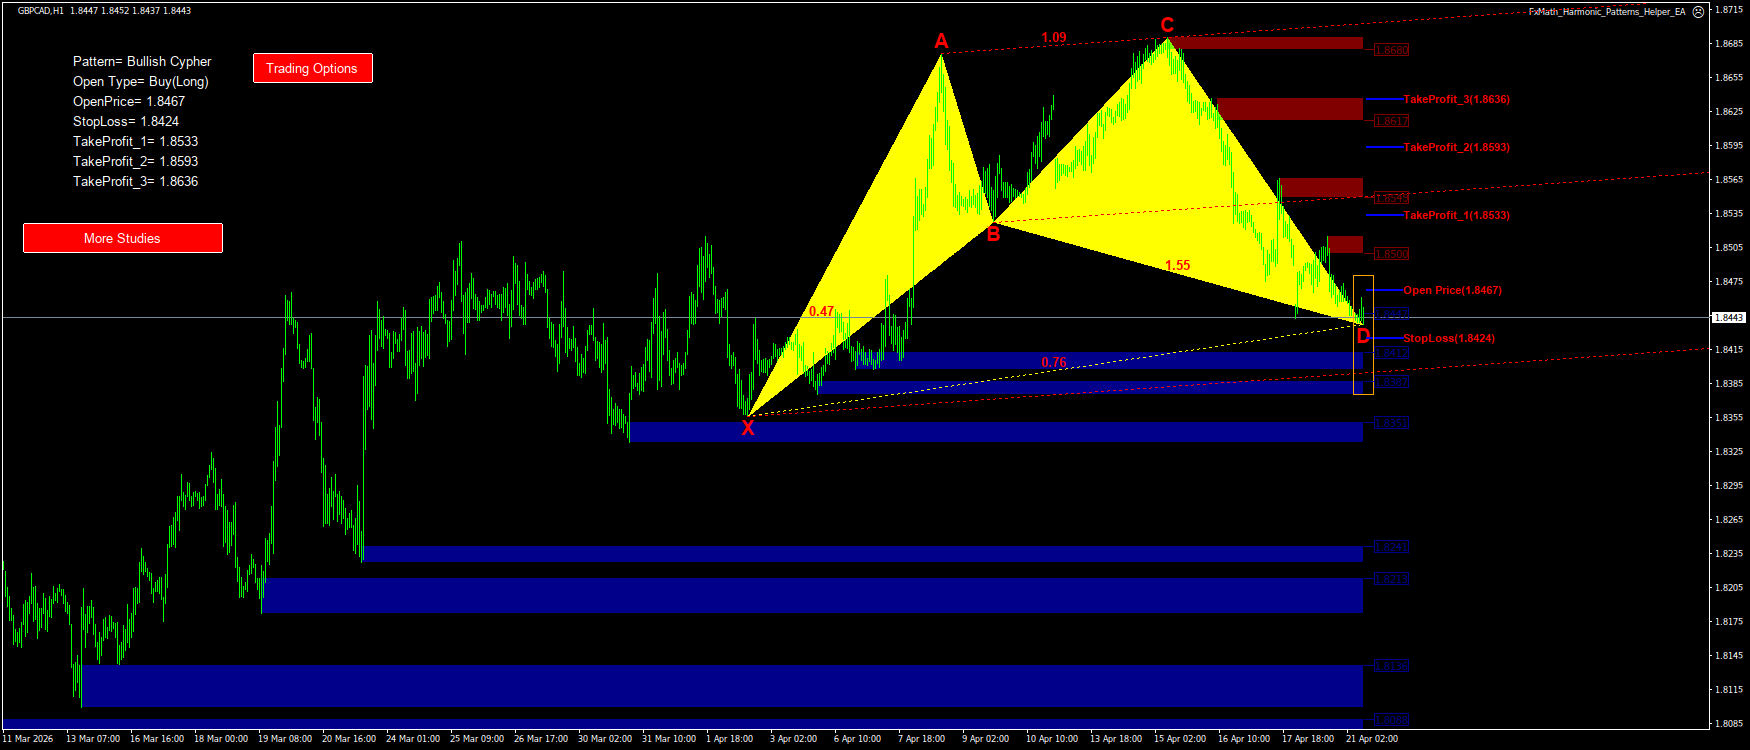Click the top dark red resistance zone
1750x750 pixels.
pyautogui.click(x=1266, y=43)
